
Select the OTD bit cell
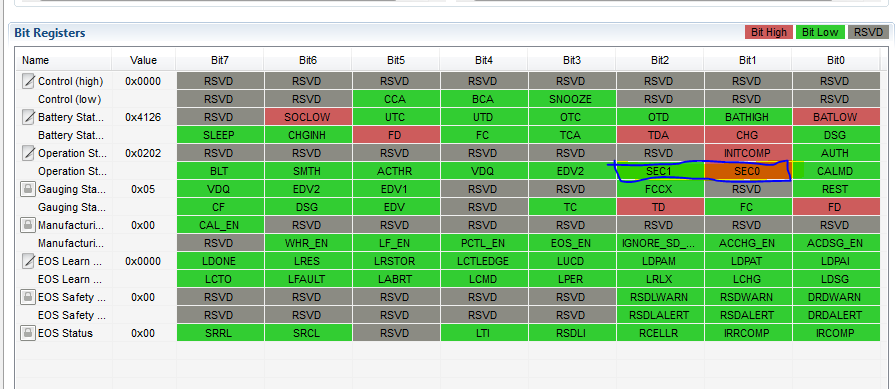[659, 117]
